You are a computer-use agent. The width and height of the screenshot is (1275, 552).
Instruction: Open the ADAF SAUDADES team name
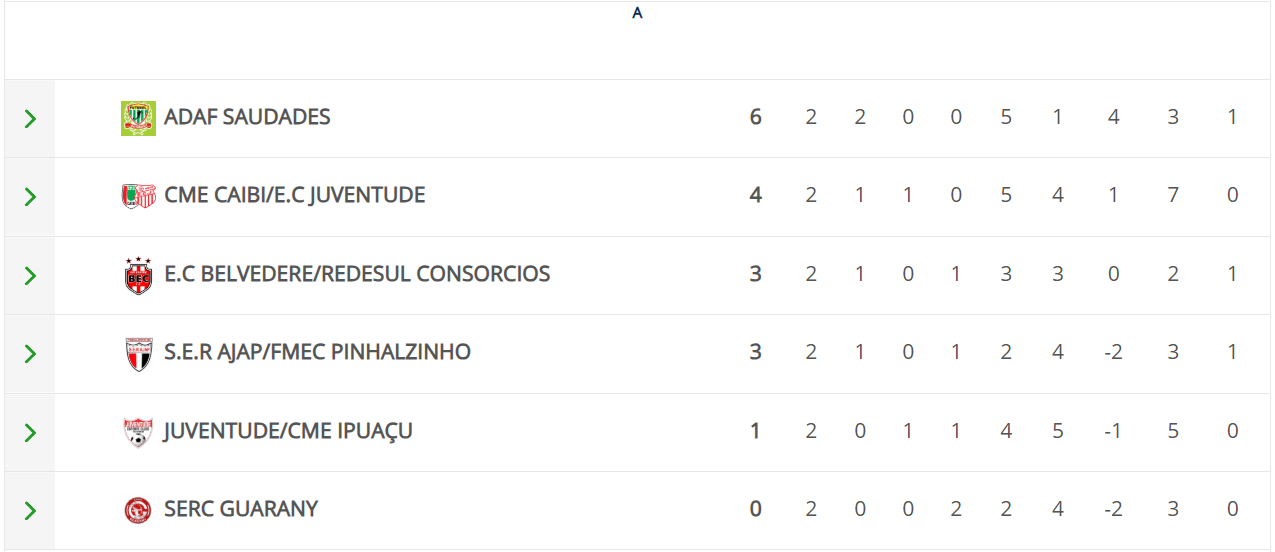(247, 117)
